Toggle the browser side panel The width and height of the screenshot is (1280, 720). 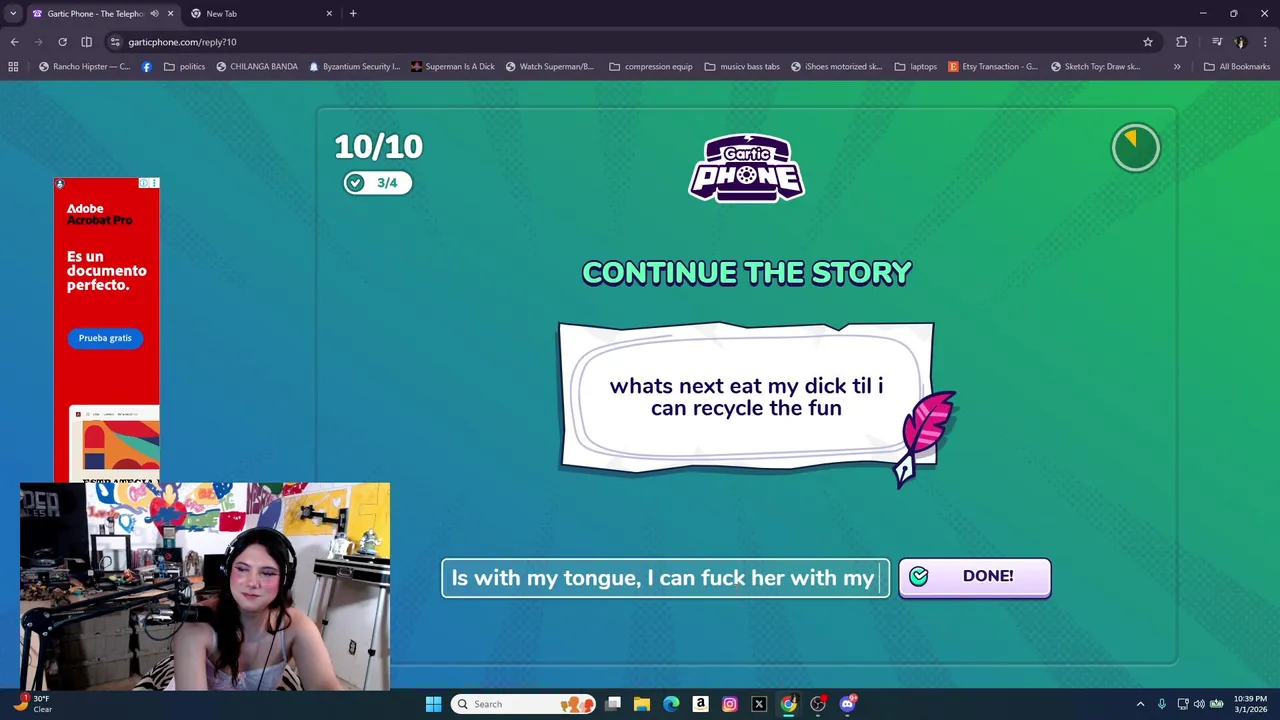coord(86,42)
